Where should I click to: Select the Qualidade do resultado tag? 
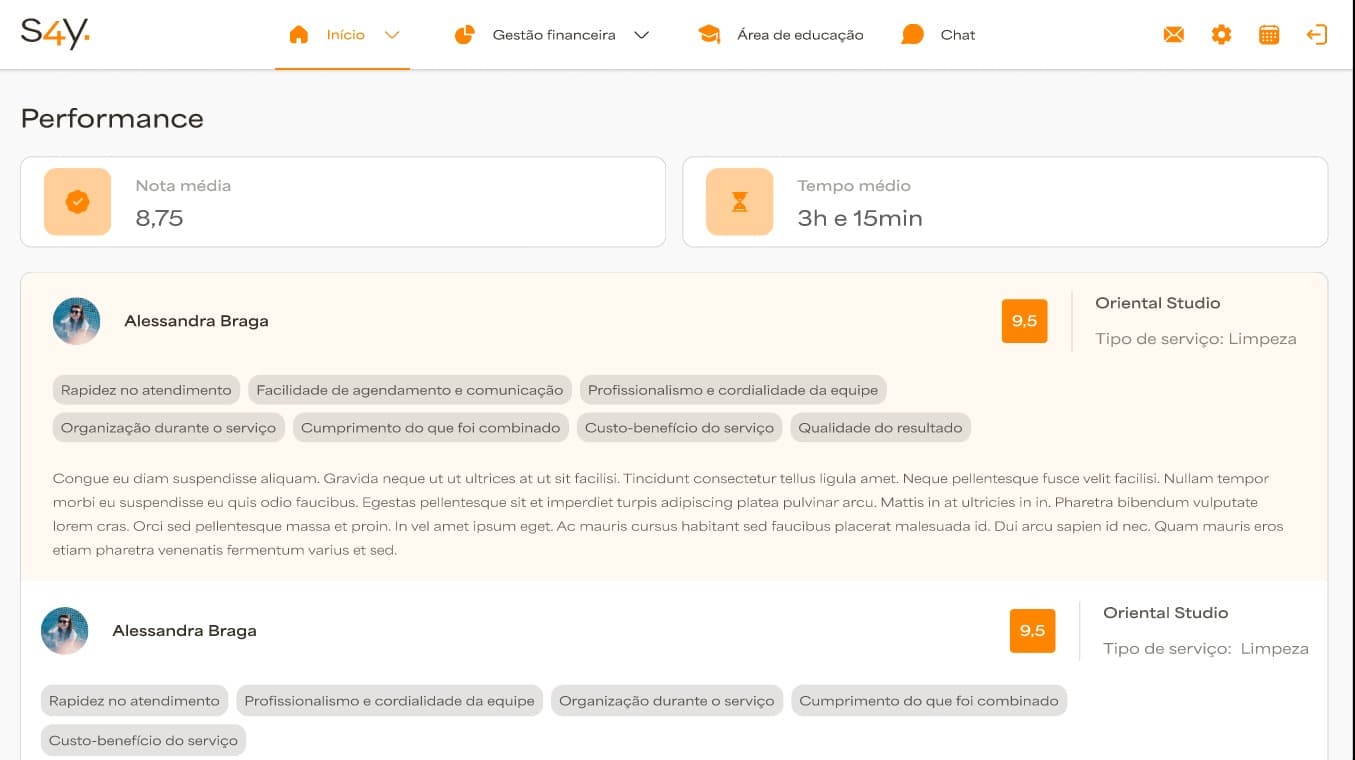pyautogui.click(x=880, y=428)
